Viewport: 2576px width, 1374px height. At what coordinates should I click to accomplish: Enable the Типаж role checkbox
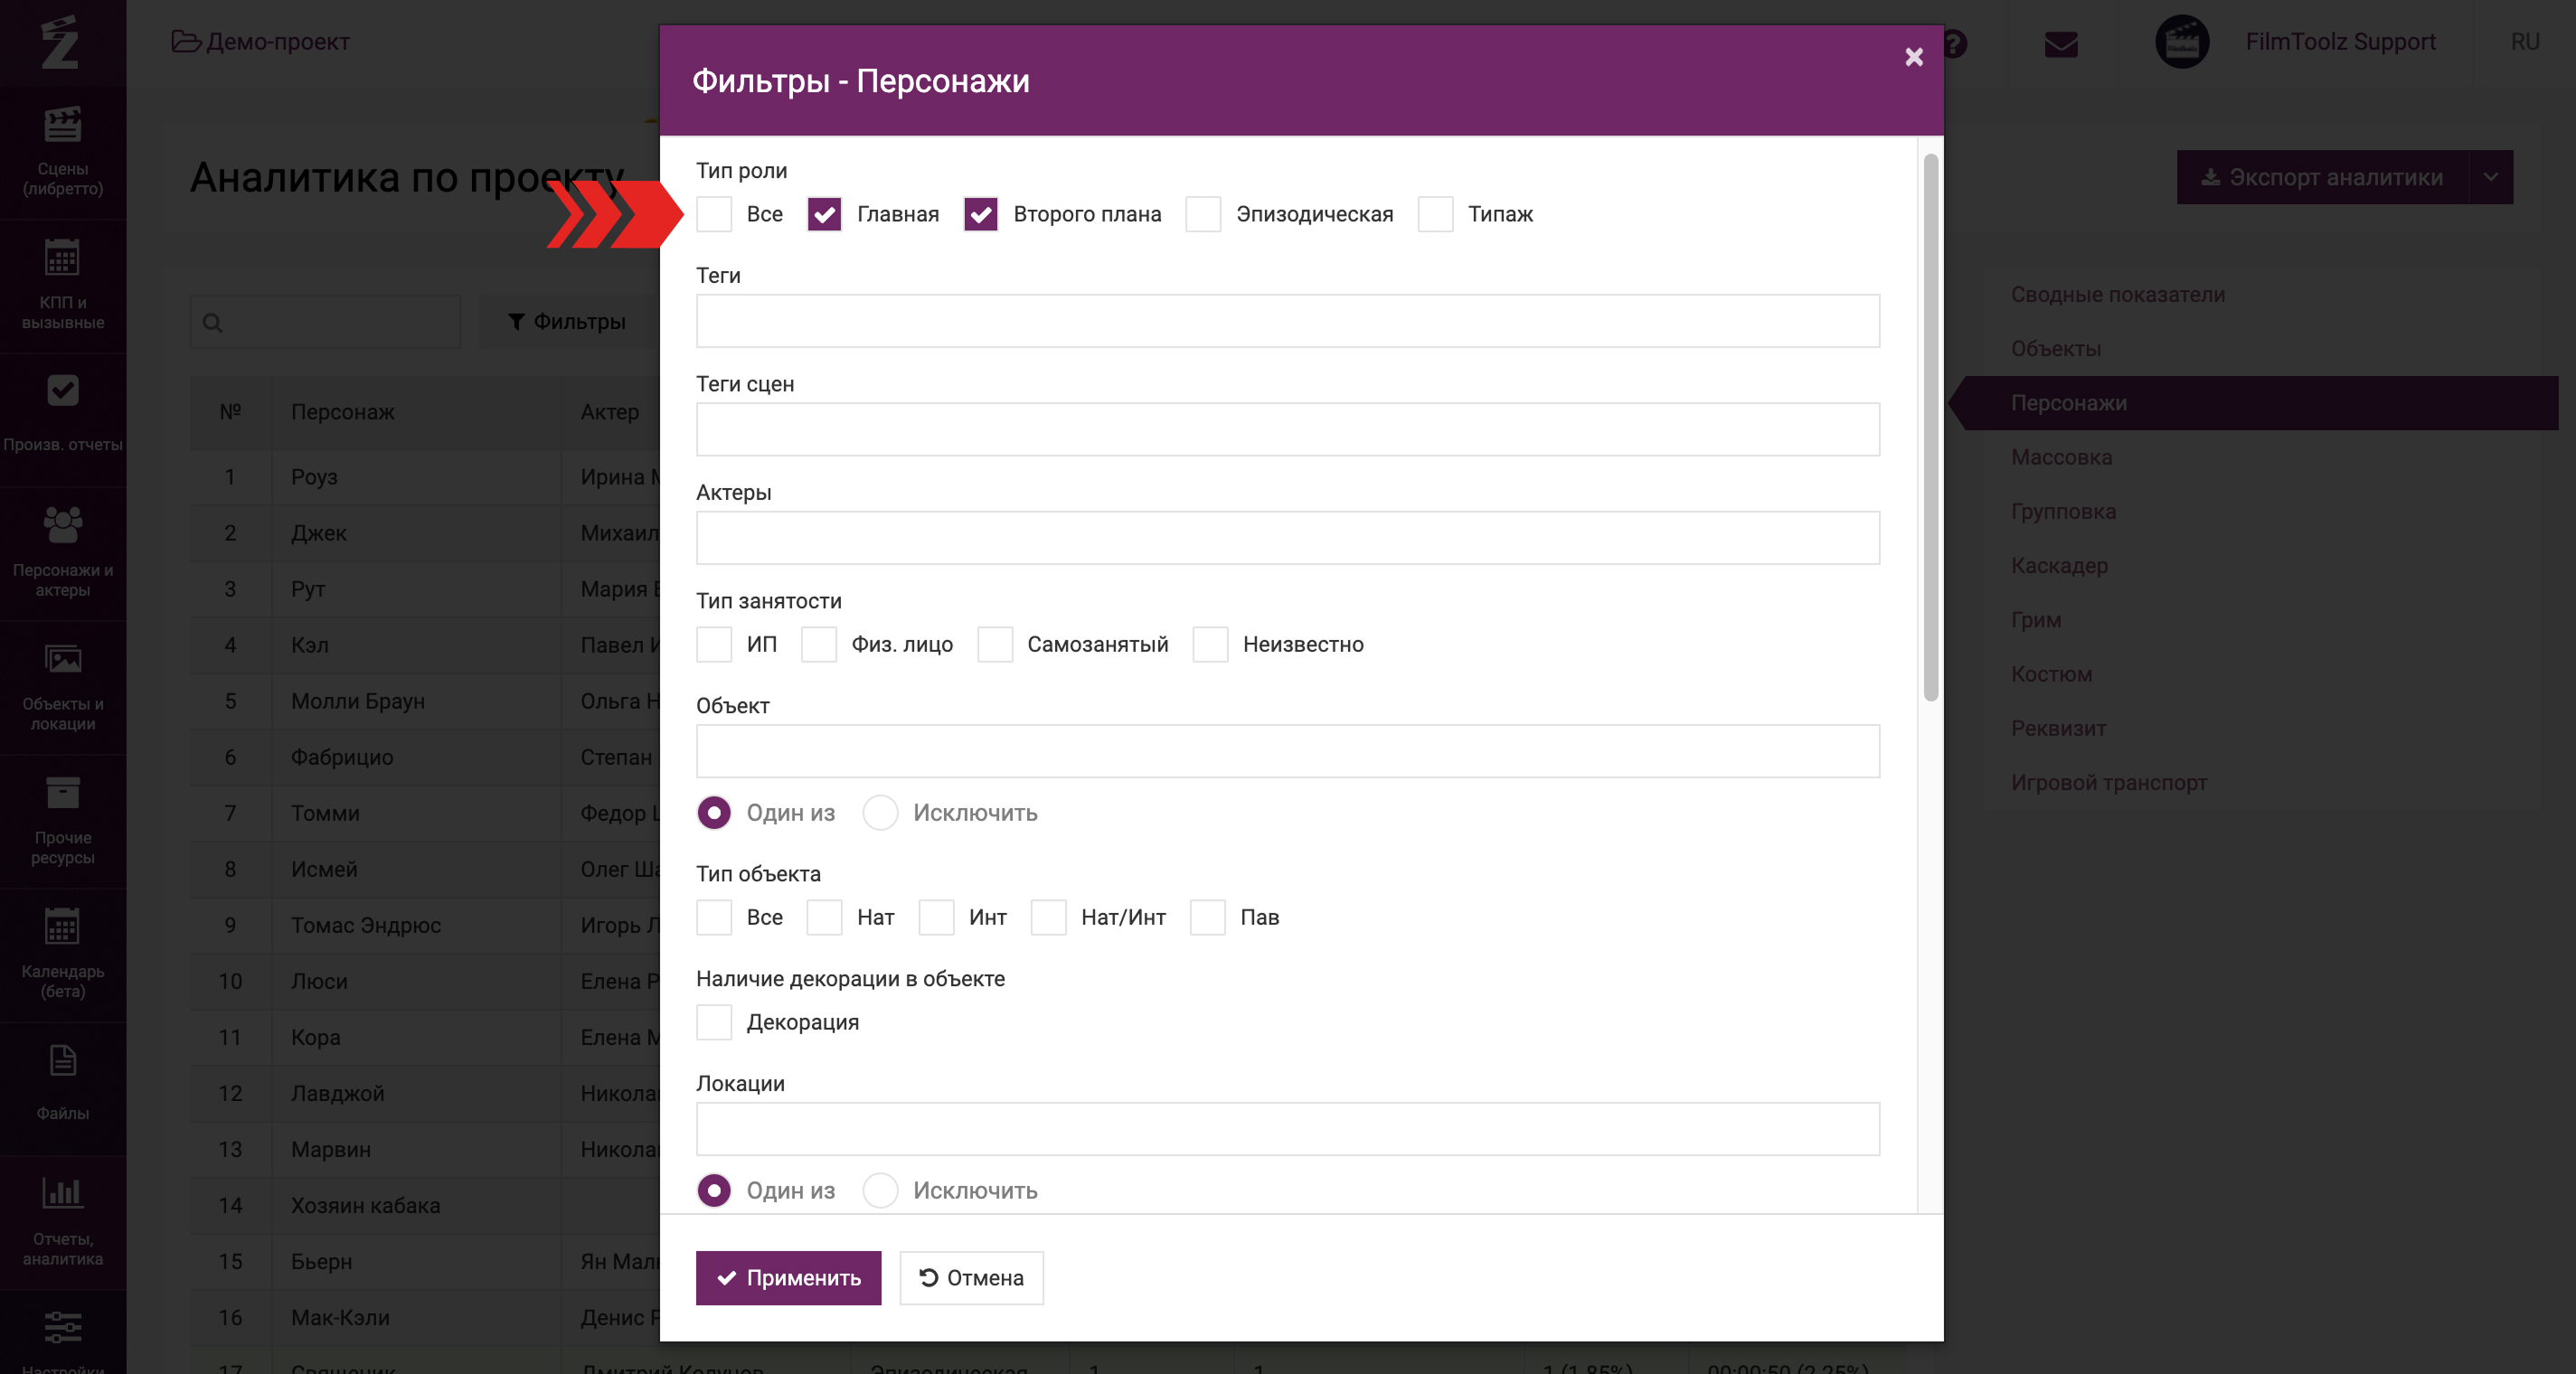tap(1436, 214)
